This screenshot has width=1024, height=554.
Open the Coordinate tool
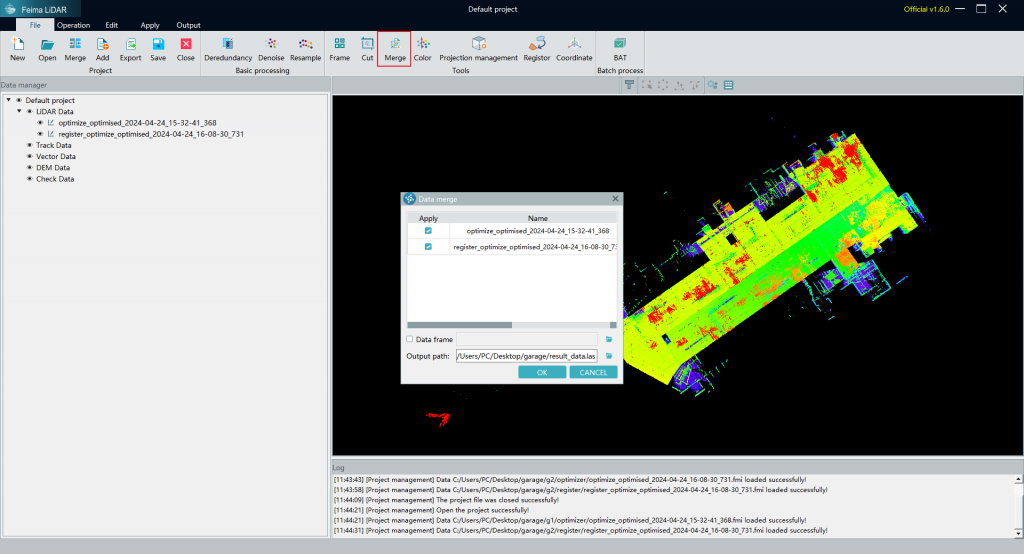(x=574, y=44)
